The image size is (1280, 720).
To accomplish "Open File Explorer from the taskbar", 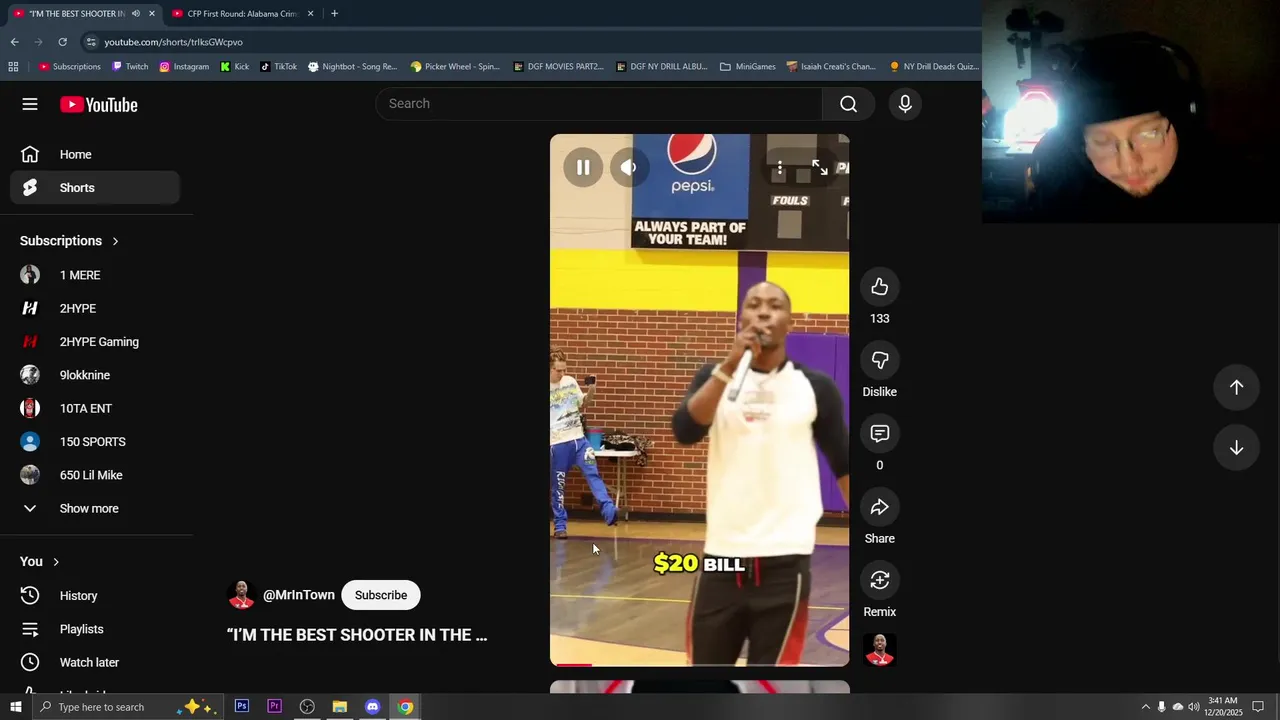I will 340,707.
